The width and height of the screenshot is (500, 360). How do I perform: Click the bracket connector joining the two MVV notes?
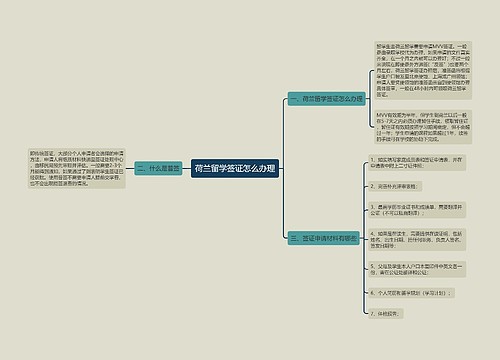370,99
